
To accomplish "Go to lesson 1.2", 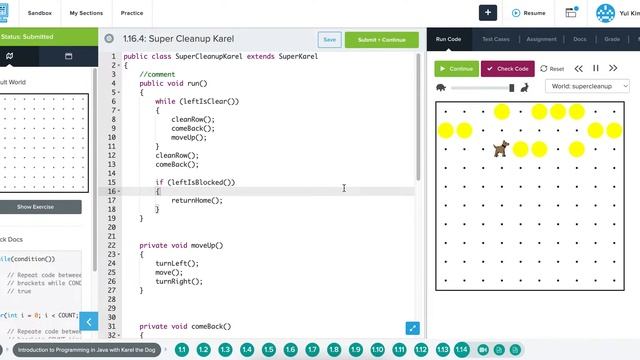I will [203, 350].
